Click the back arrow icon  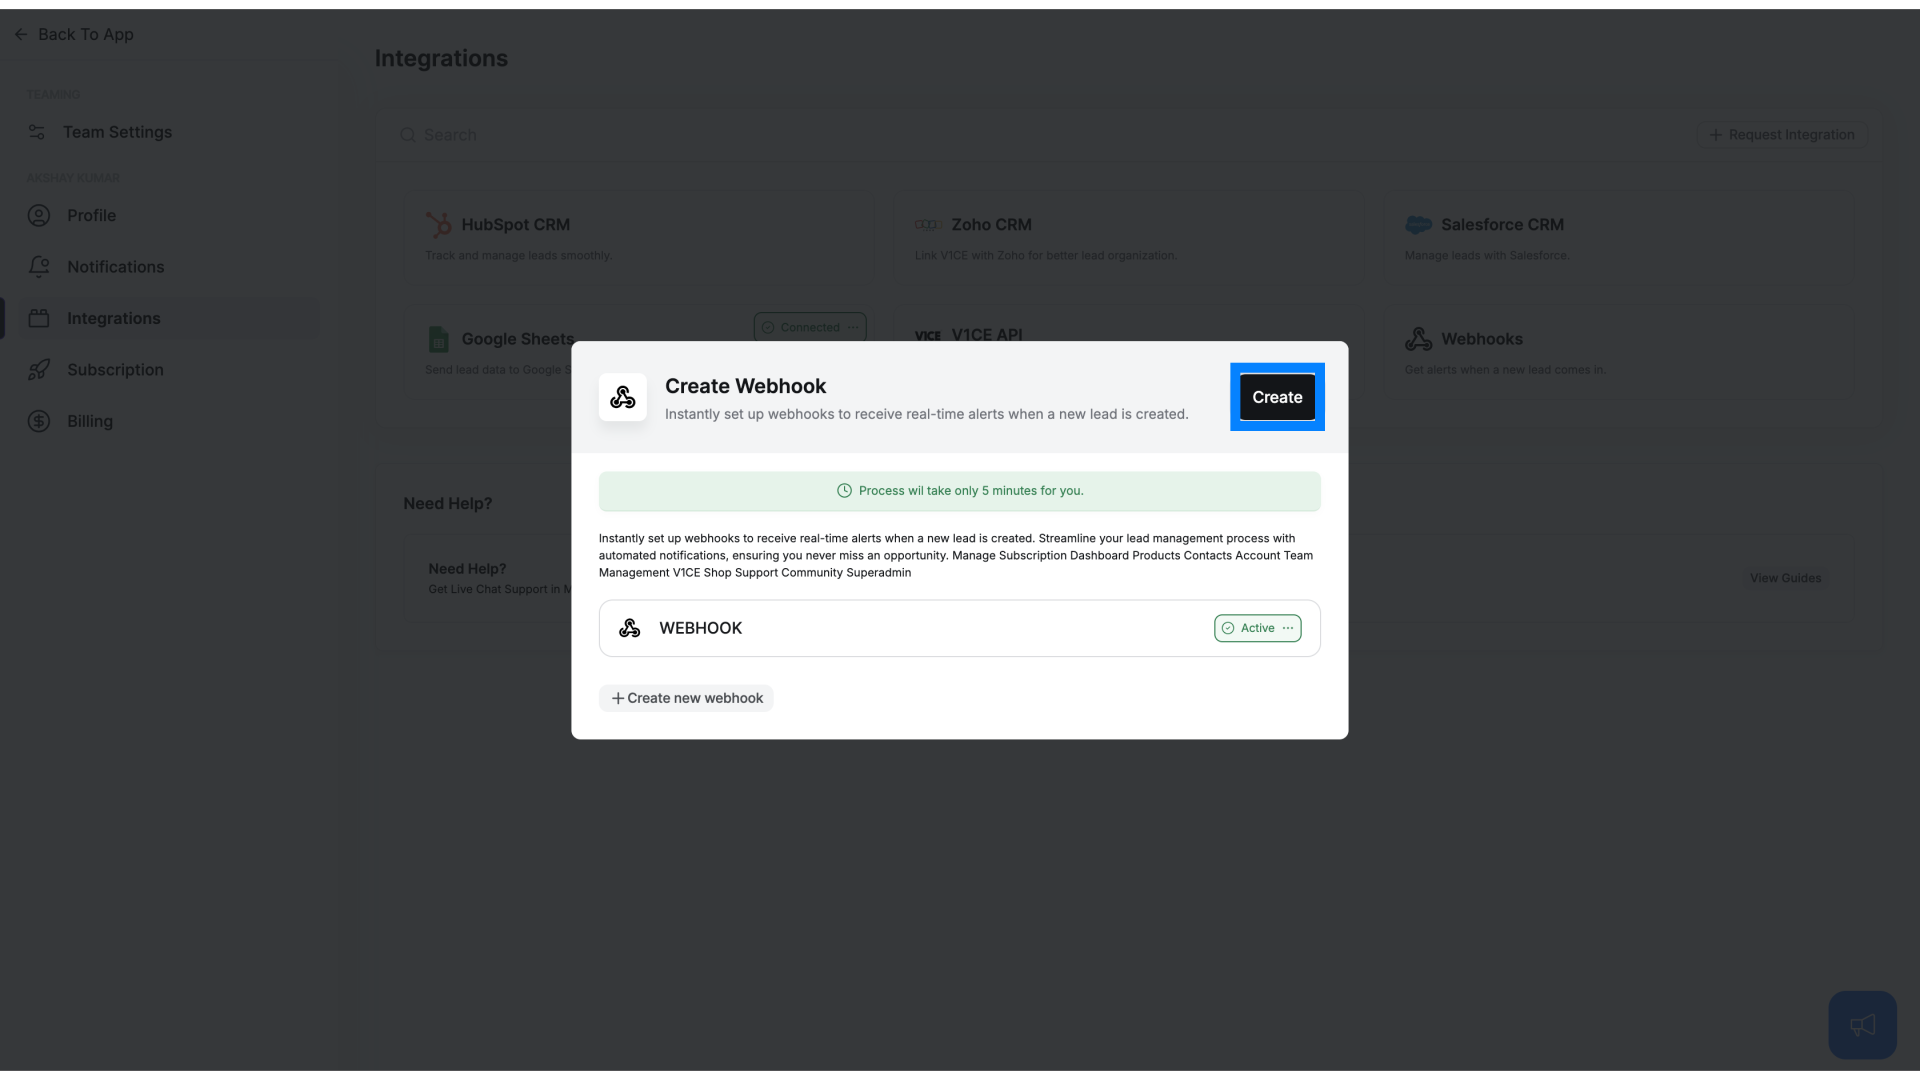[21, 34]
